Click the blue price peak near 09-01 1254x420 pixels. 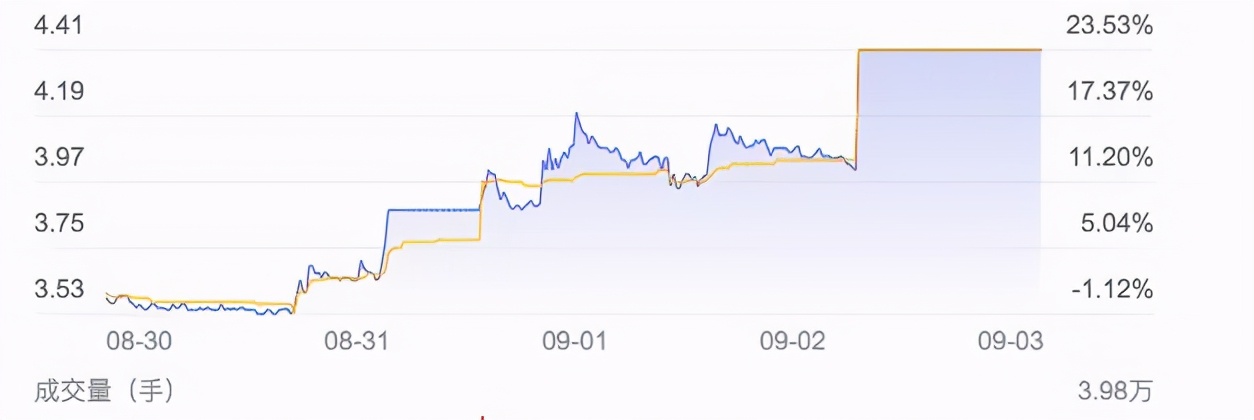[x=577, y=115]
